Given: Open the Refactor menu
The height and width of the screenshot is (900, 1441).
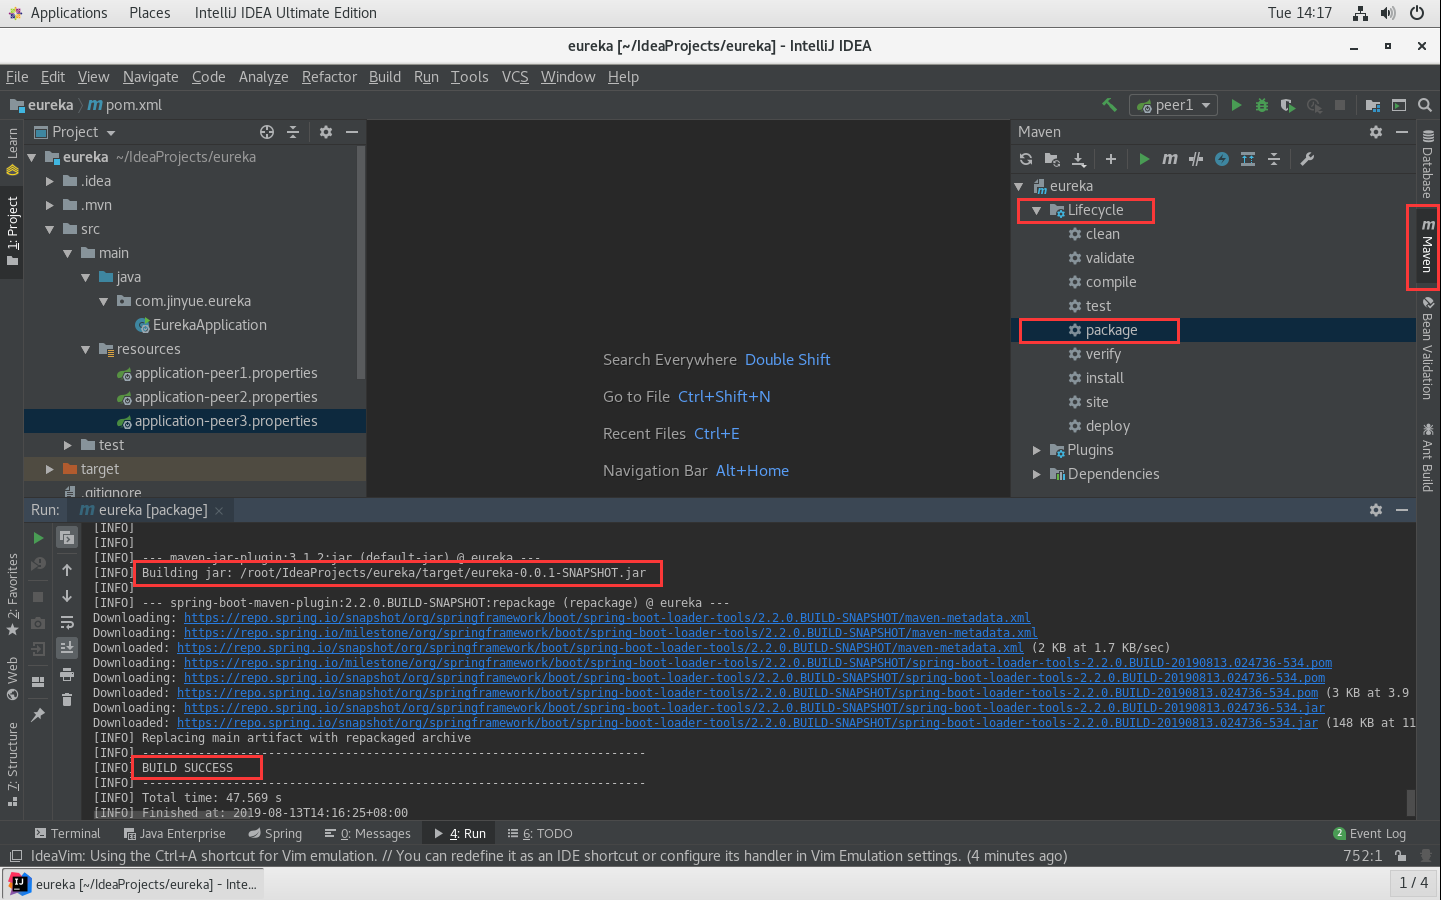Looking at the screenshot, I should (329, 77).
